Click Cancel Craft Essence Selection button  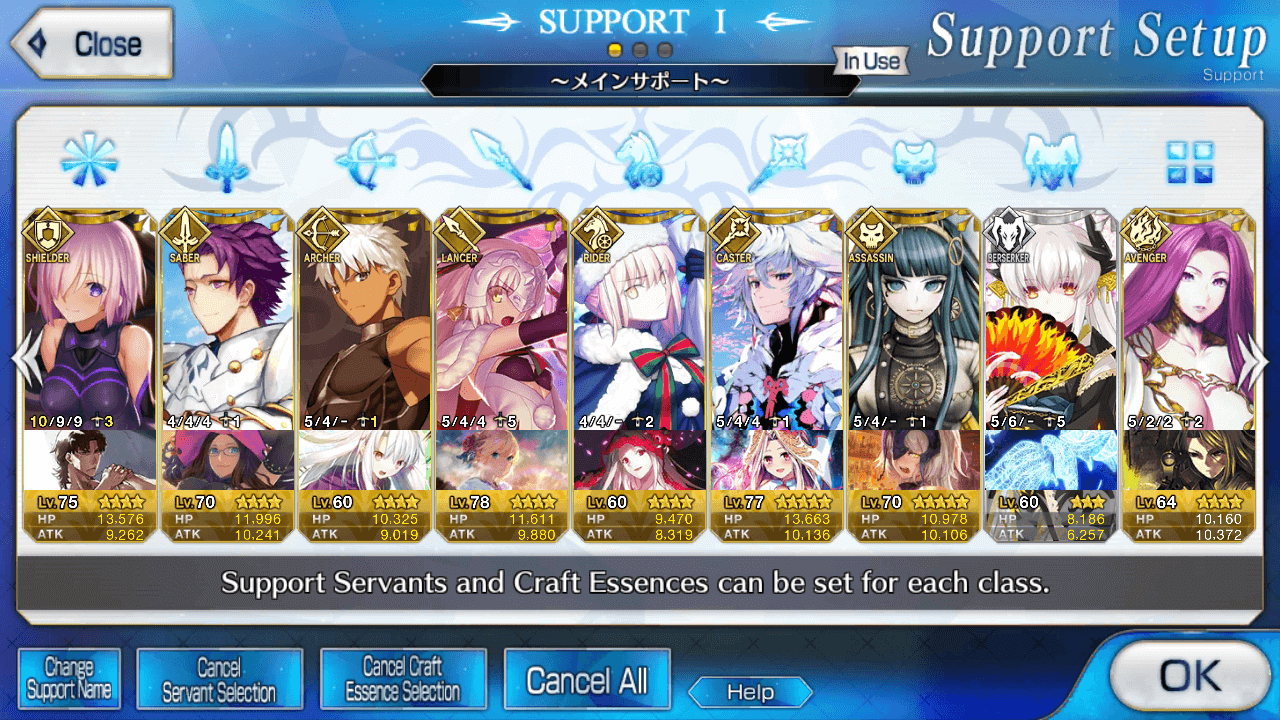pyautogui.click(x=403, y=679)
